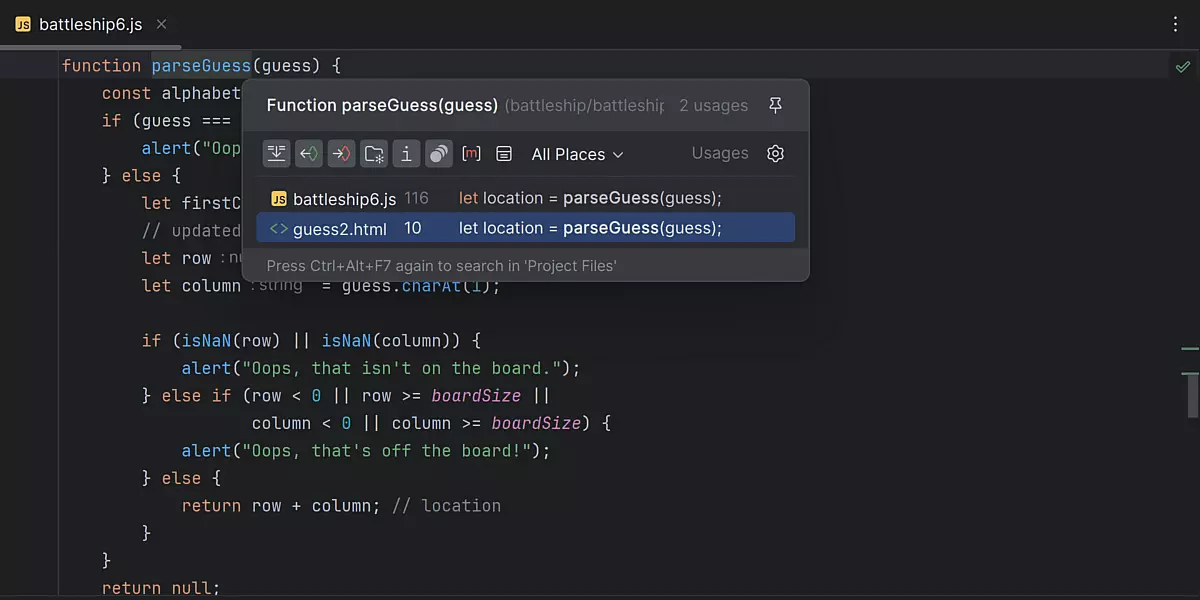Click the green checkmark inspection status icon

tap(1183, 66)
